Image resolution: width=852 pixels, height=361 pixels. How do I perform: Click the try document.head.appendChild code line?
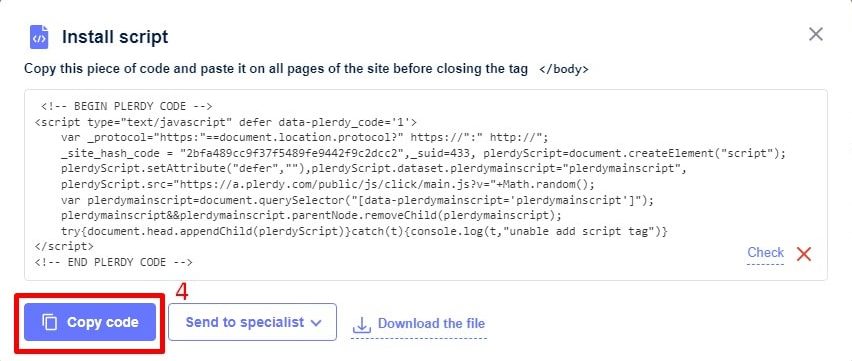pyautogui.click(x=364, y=231)
